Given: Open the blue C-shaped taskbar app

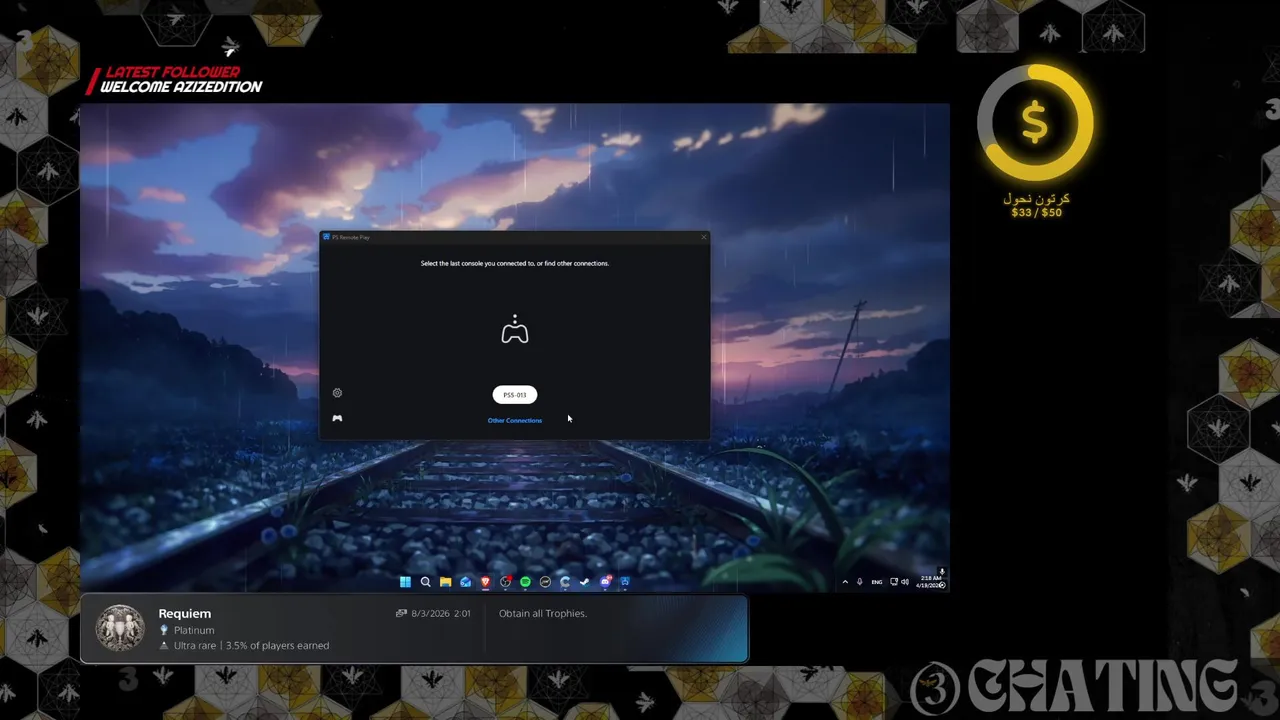Looking at the screenshot, I should (x=565, y=582).
